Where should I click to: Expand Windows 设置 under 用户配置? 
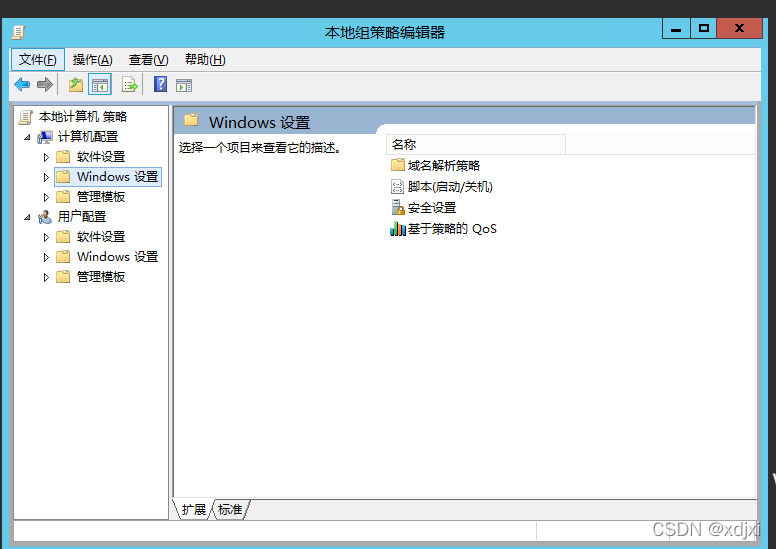point(46,257)
